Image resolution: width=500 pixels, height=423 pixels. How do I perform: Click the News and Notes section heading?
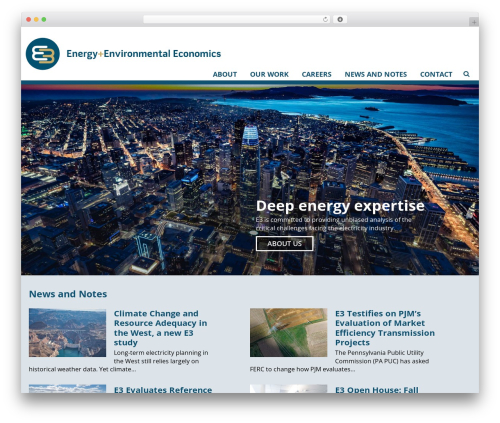pos(68,294)
